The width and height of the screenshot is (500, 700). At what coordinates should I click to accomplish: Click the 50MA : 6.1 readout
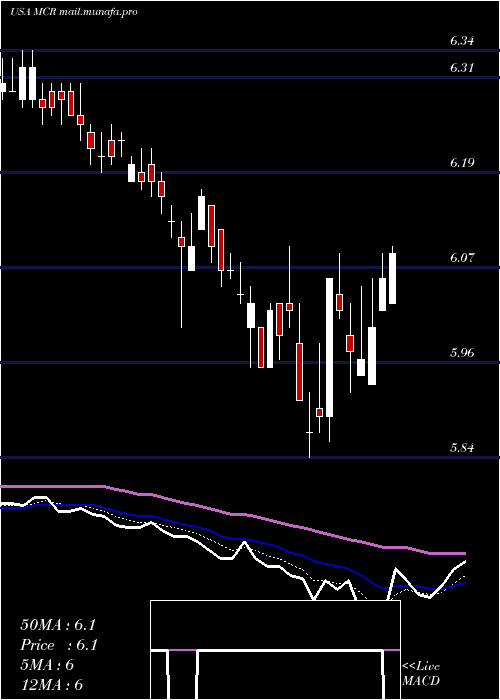point(58,625)
